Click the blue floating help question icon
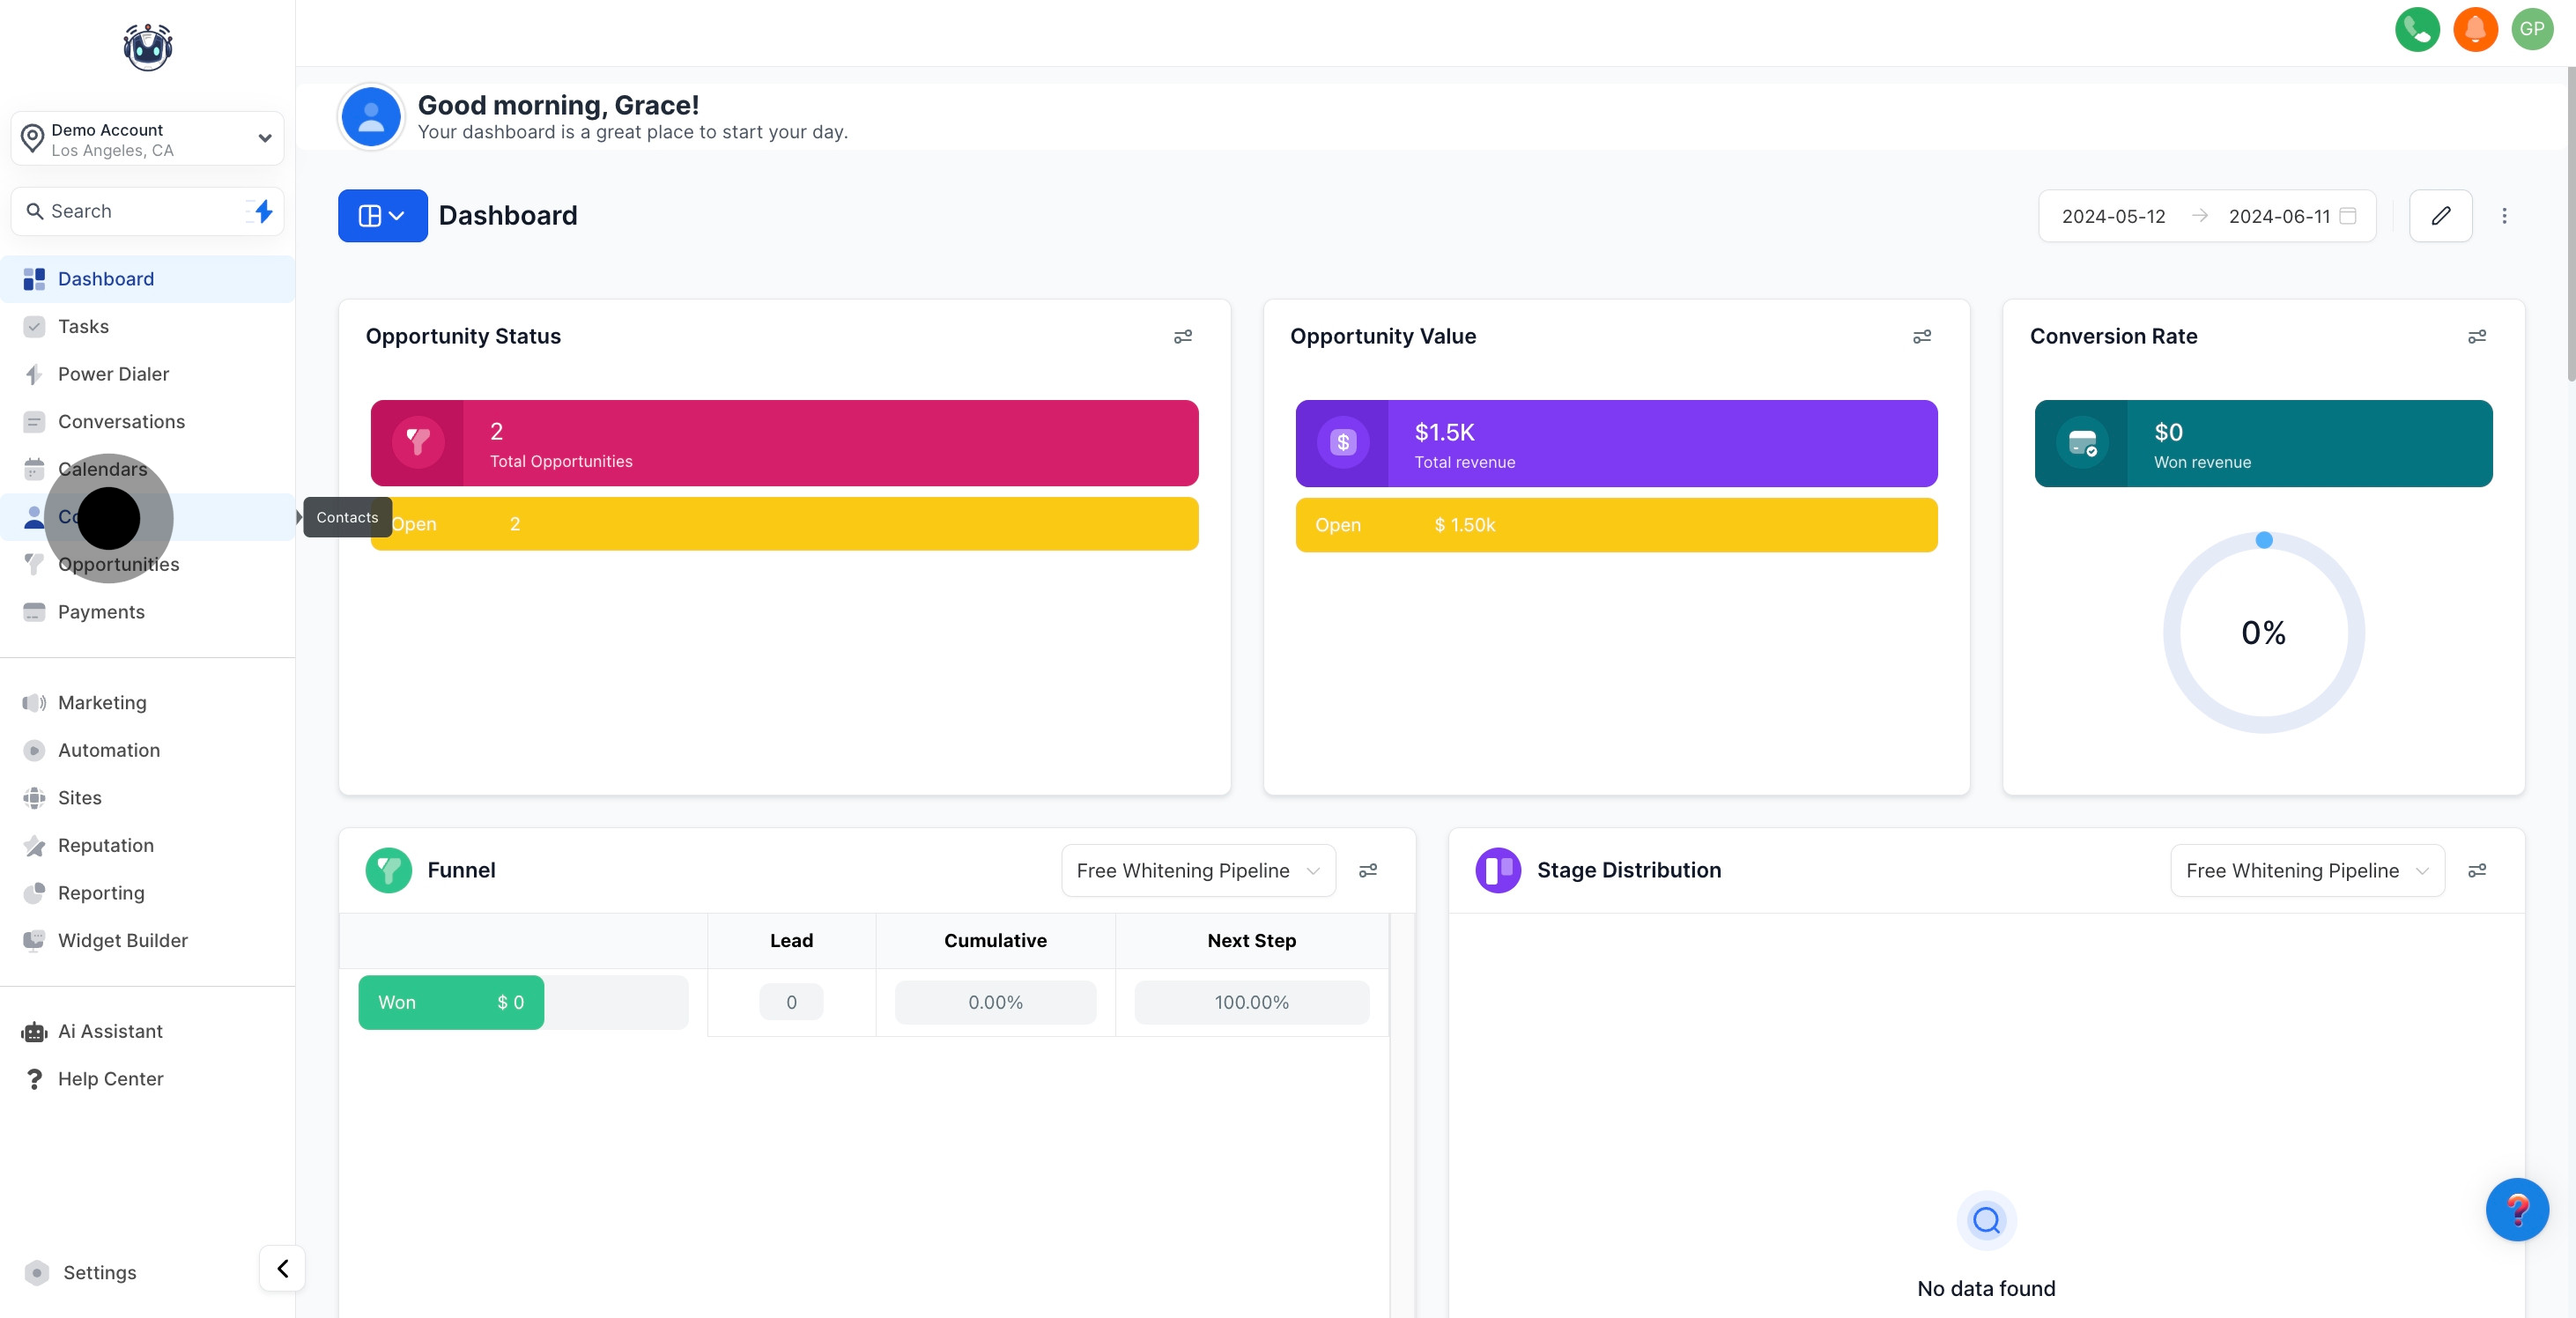Screen dimensions: 2576x1318 click(2516, 1209)
